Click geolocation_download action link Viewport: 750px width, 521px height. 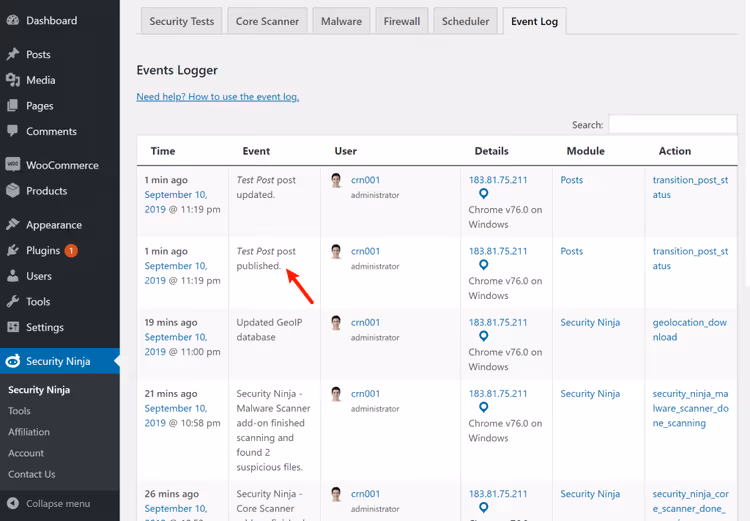coord(690,330)
